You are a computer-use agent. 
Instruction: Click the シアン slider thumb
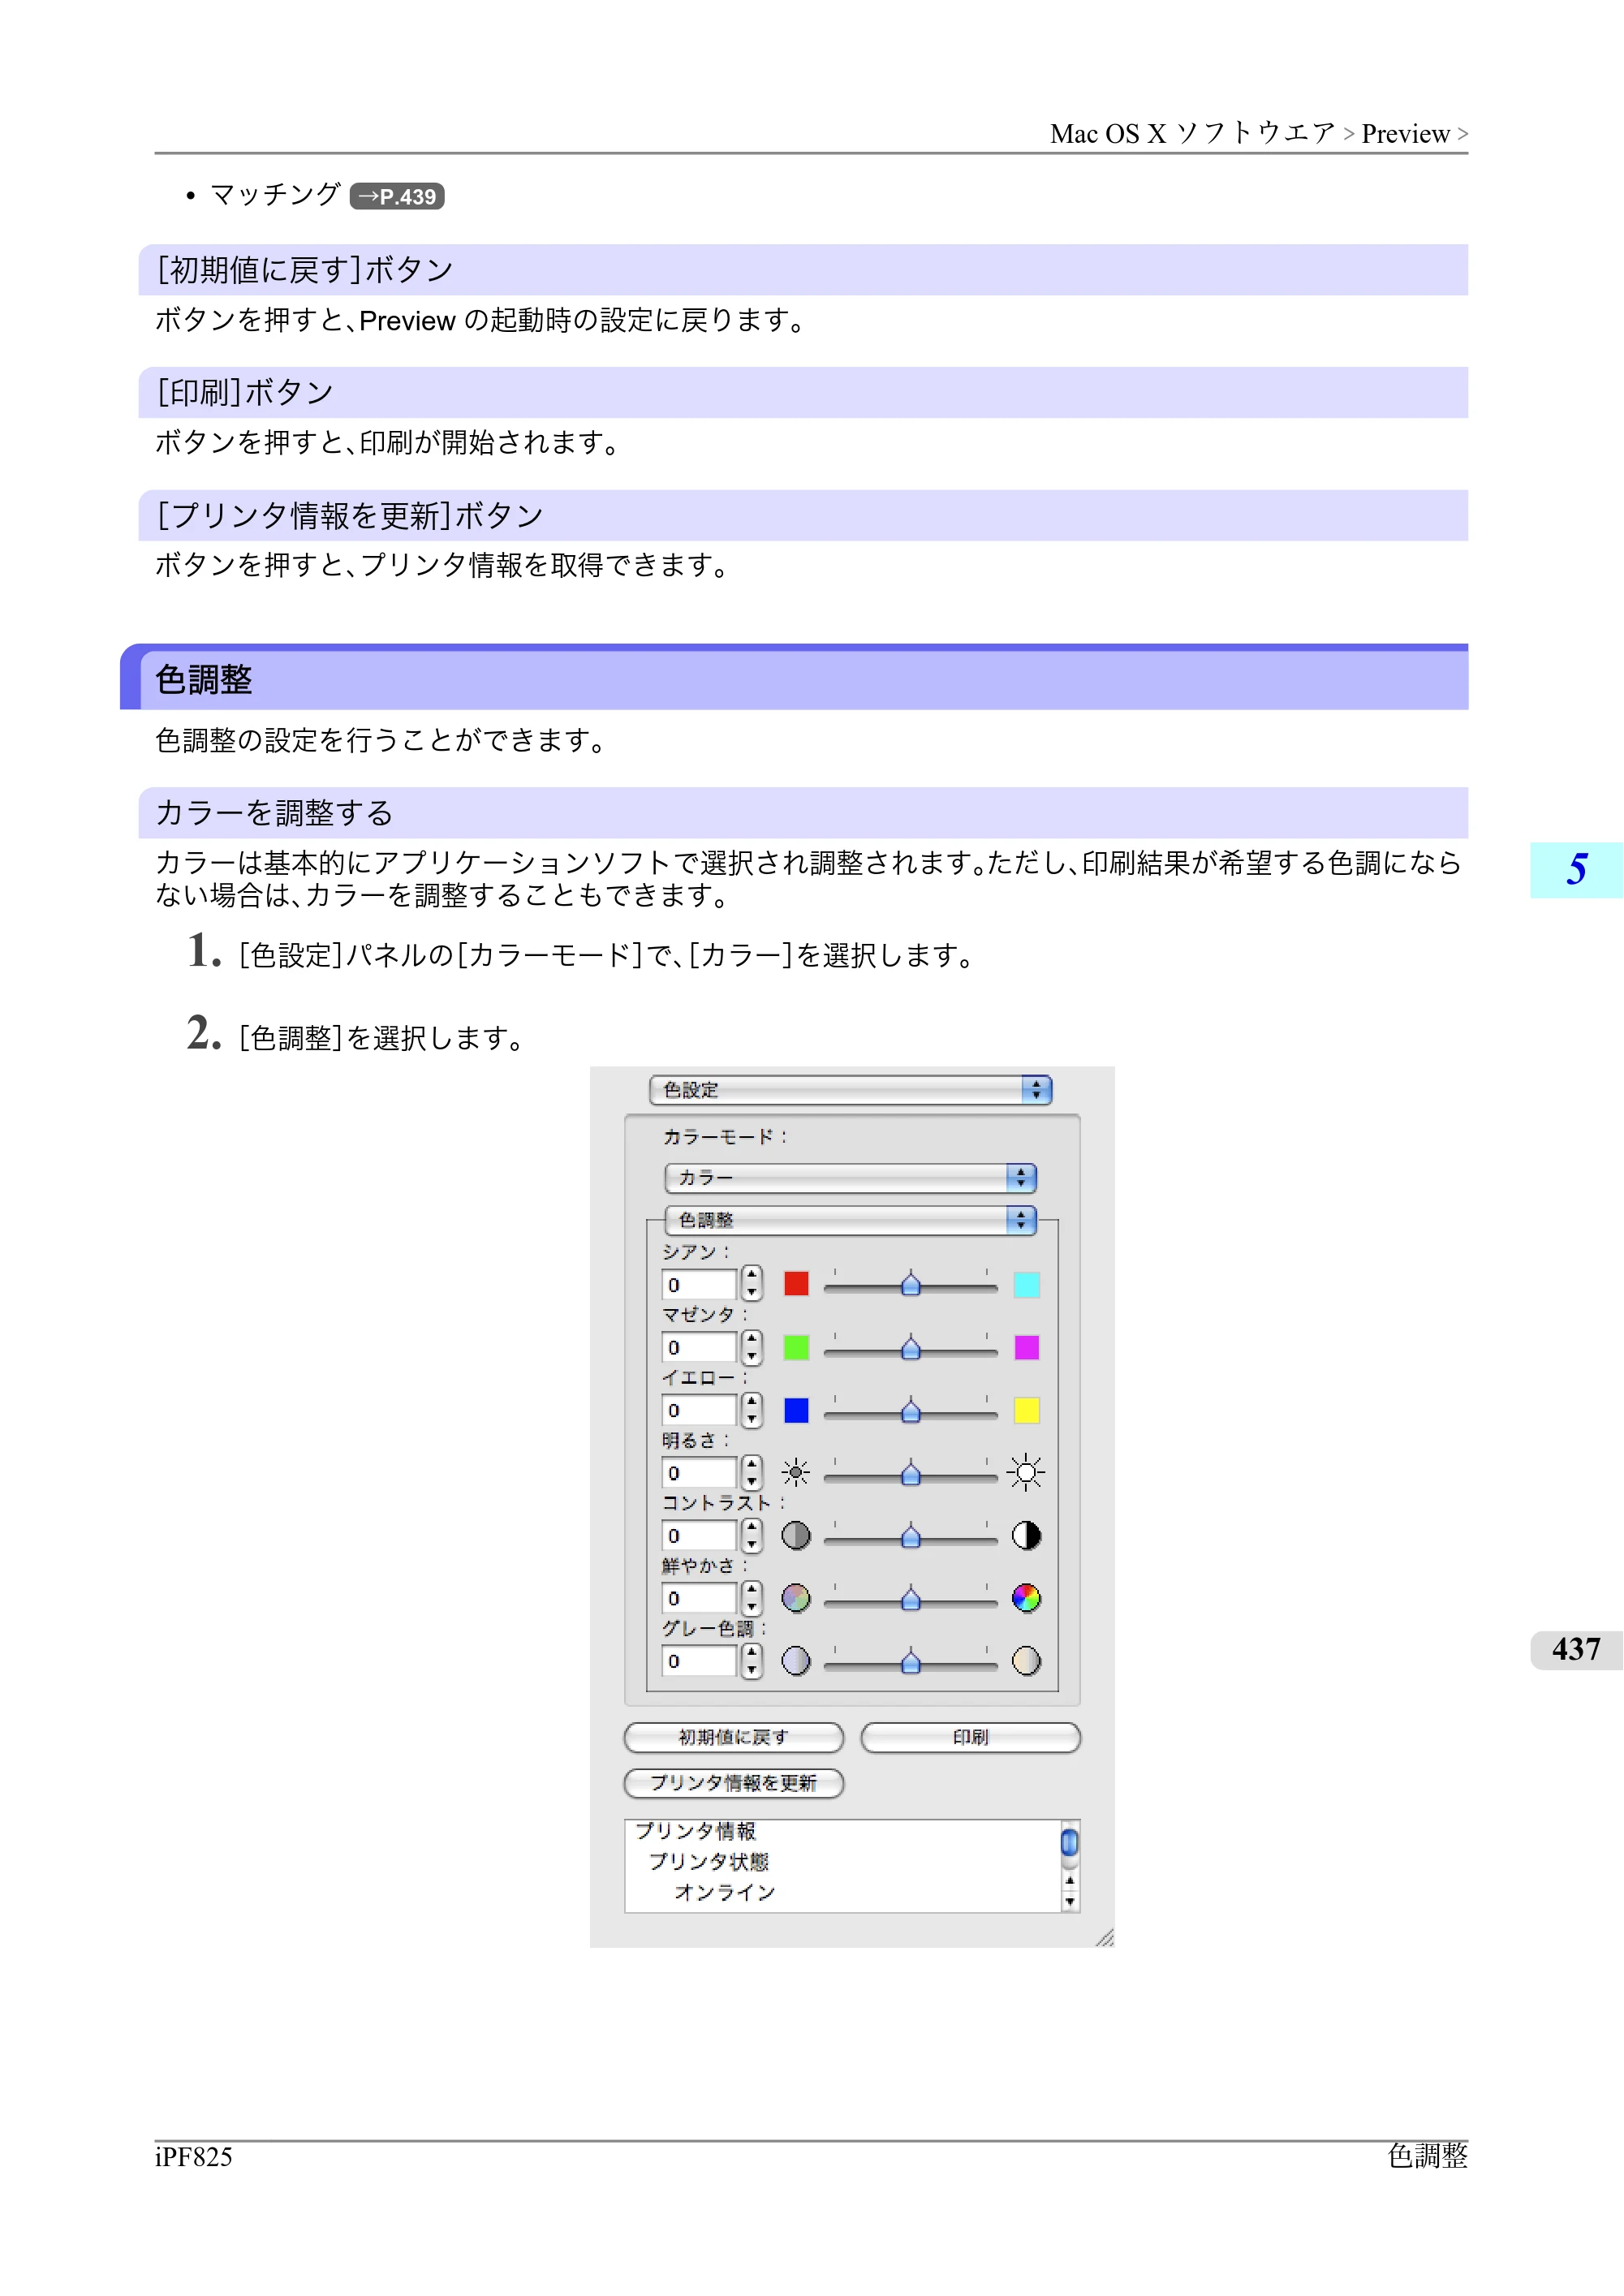tap(911, 1284)
